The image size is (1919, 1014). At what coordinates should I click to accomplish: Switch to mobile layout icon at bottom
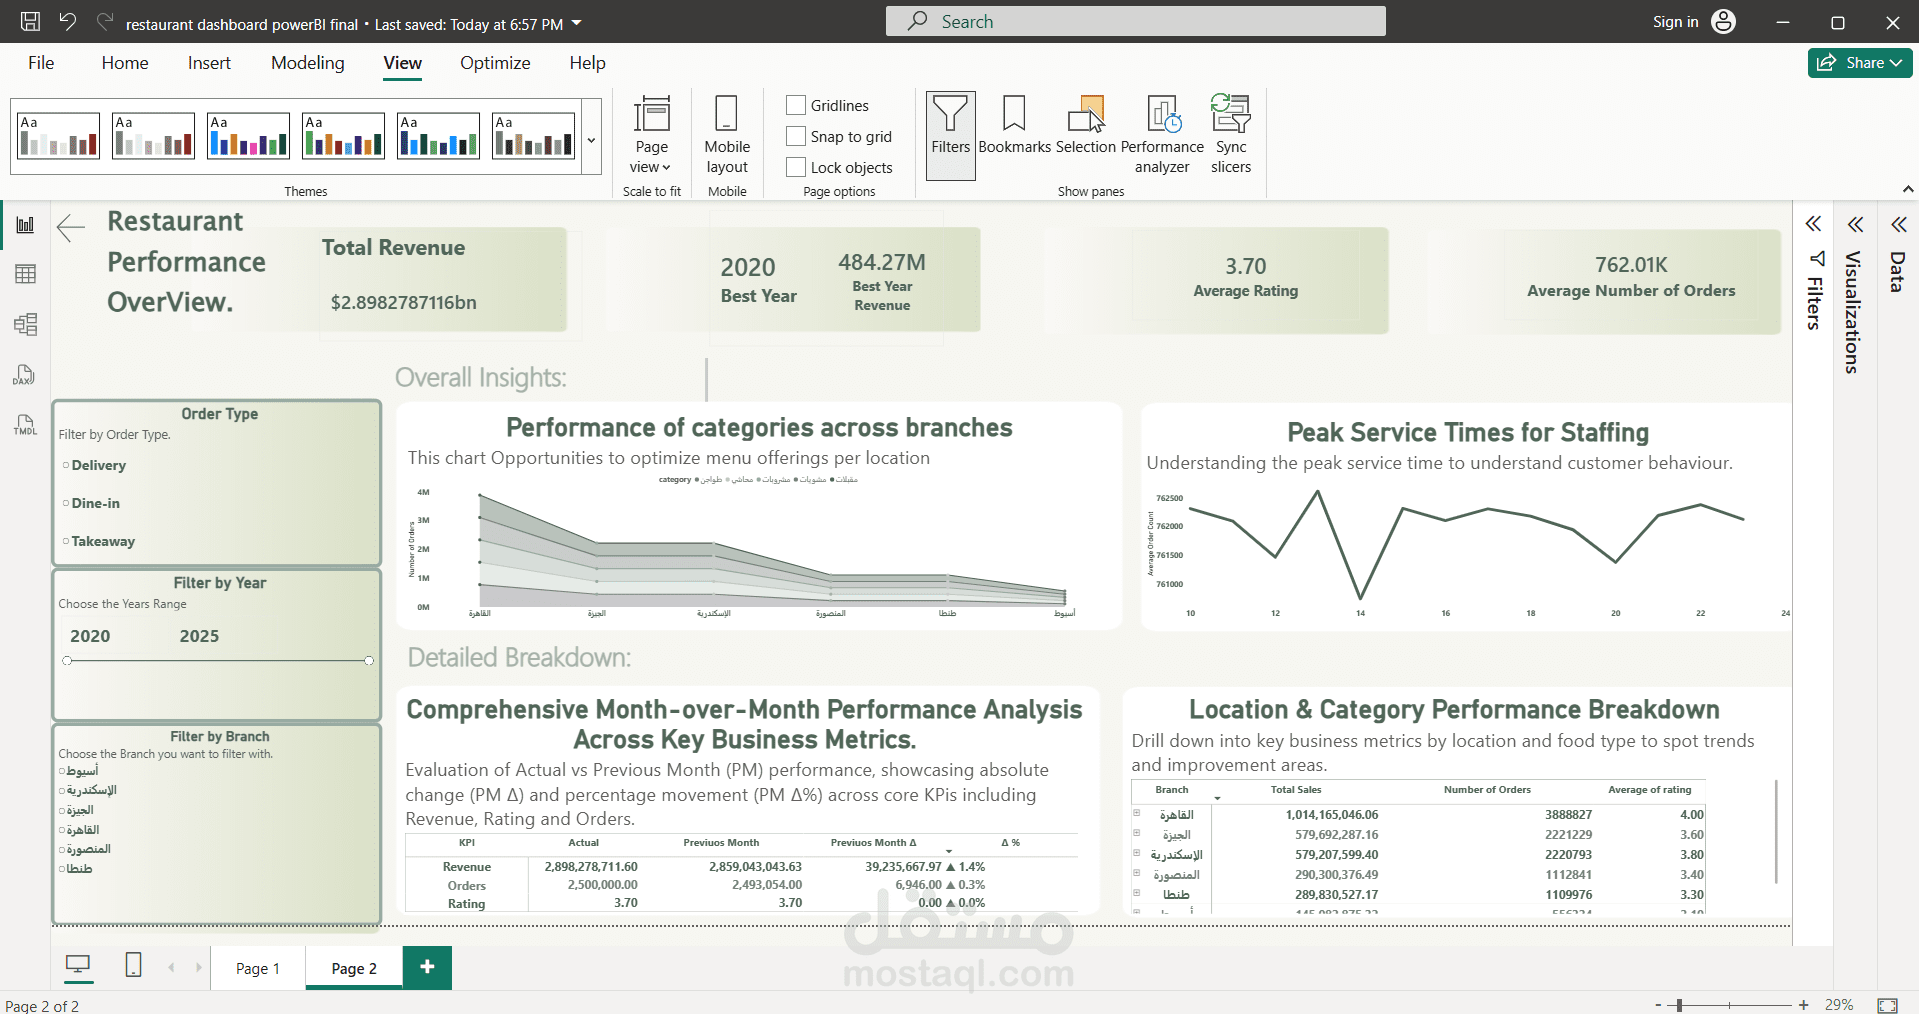coord(133,965)
